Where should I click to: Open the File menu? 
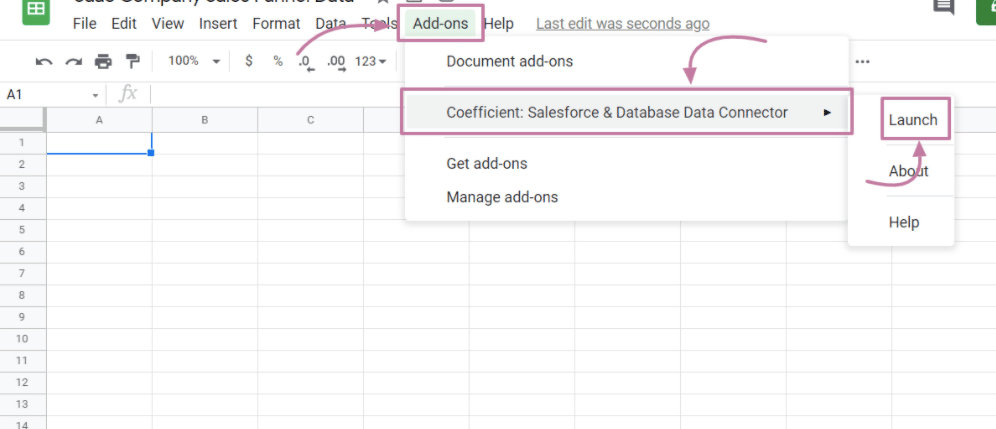point(84,24)
